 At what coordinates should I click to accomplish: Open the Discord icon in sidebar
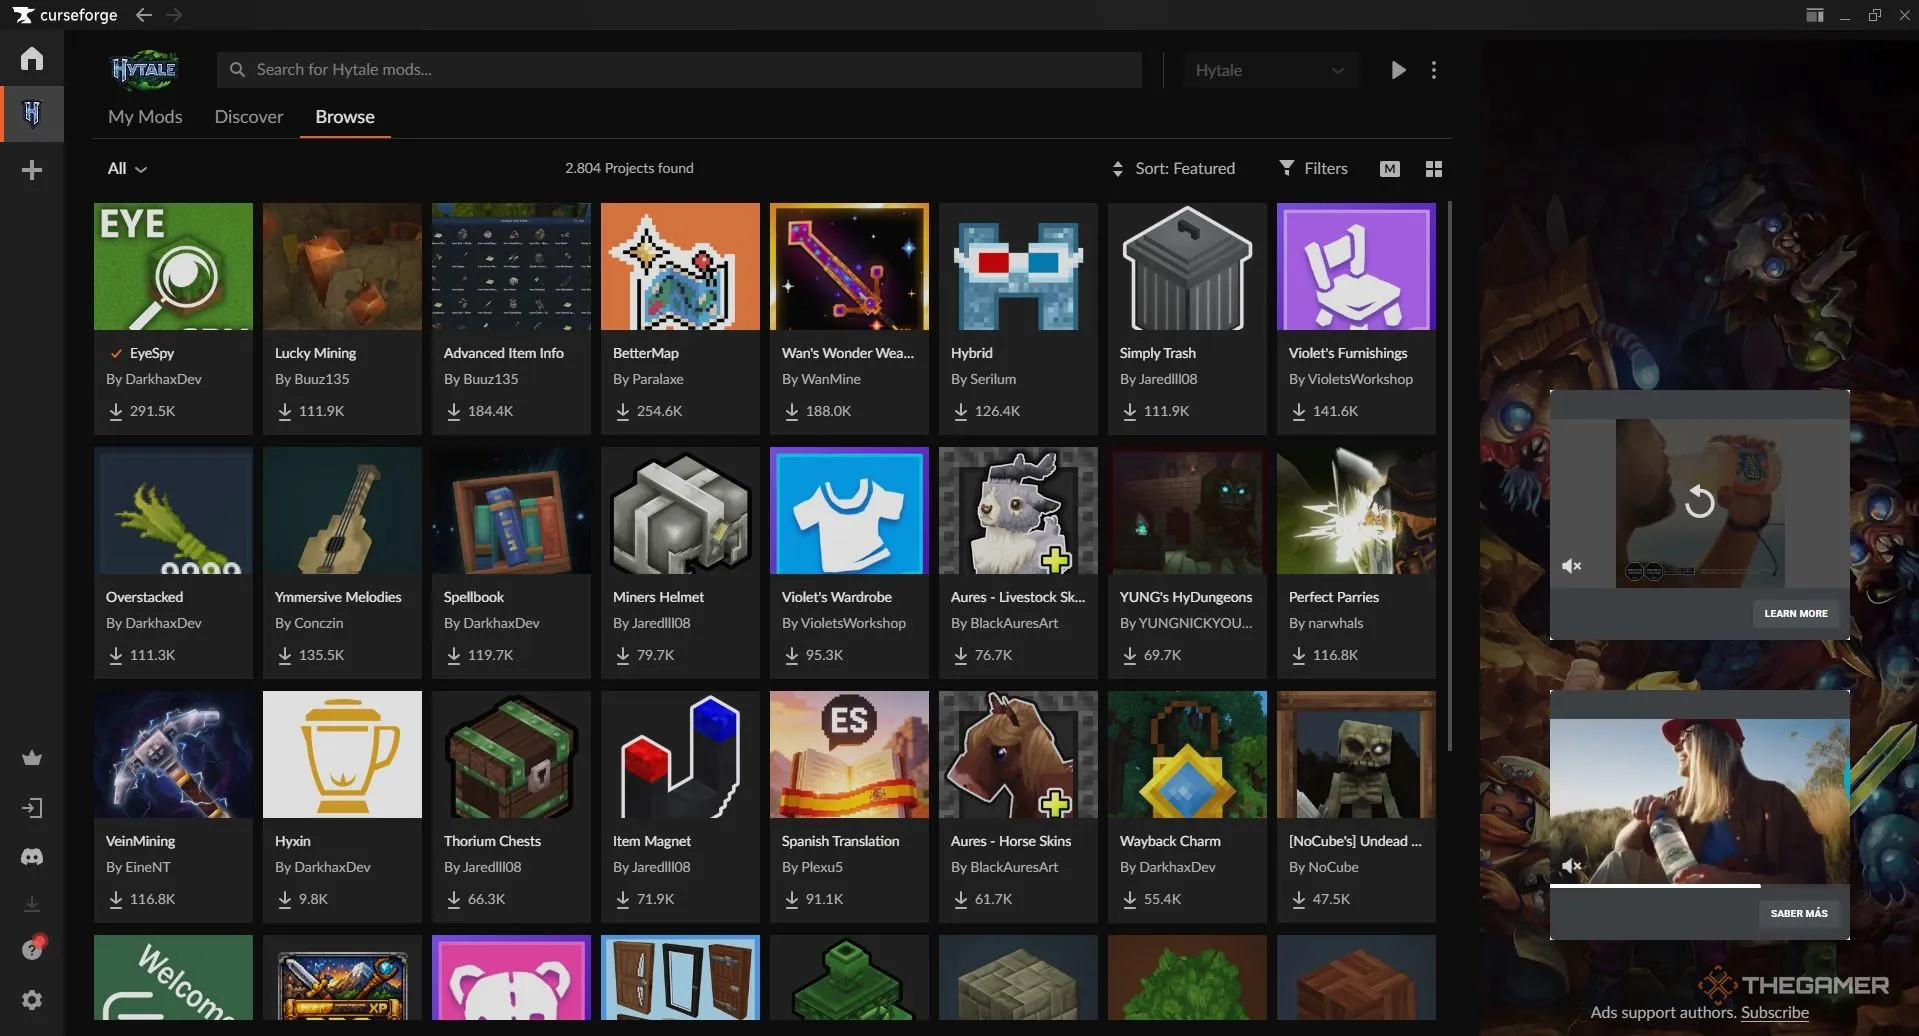[32, 857]
